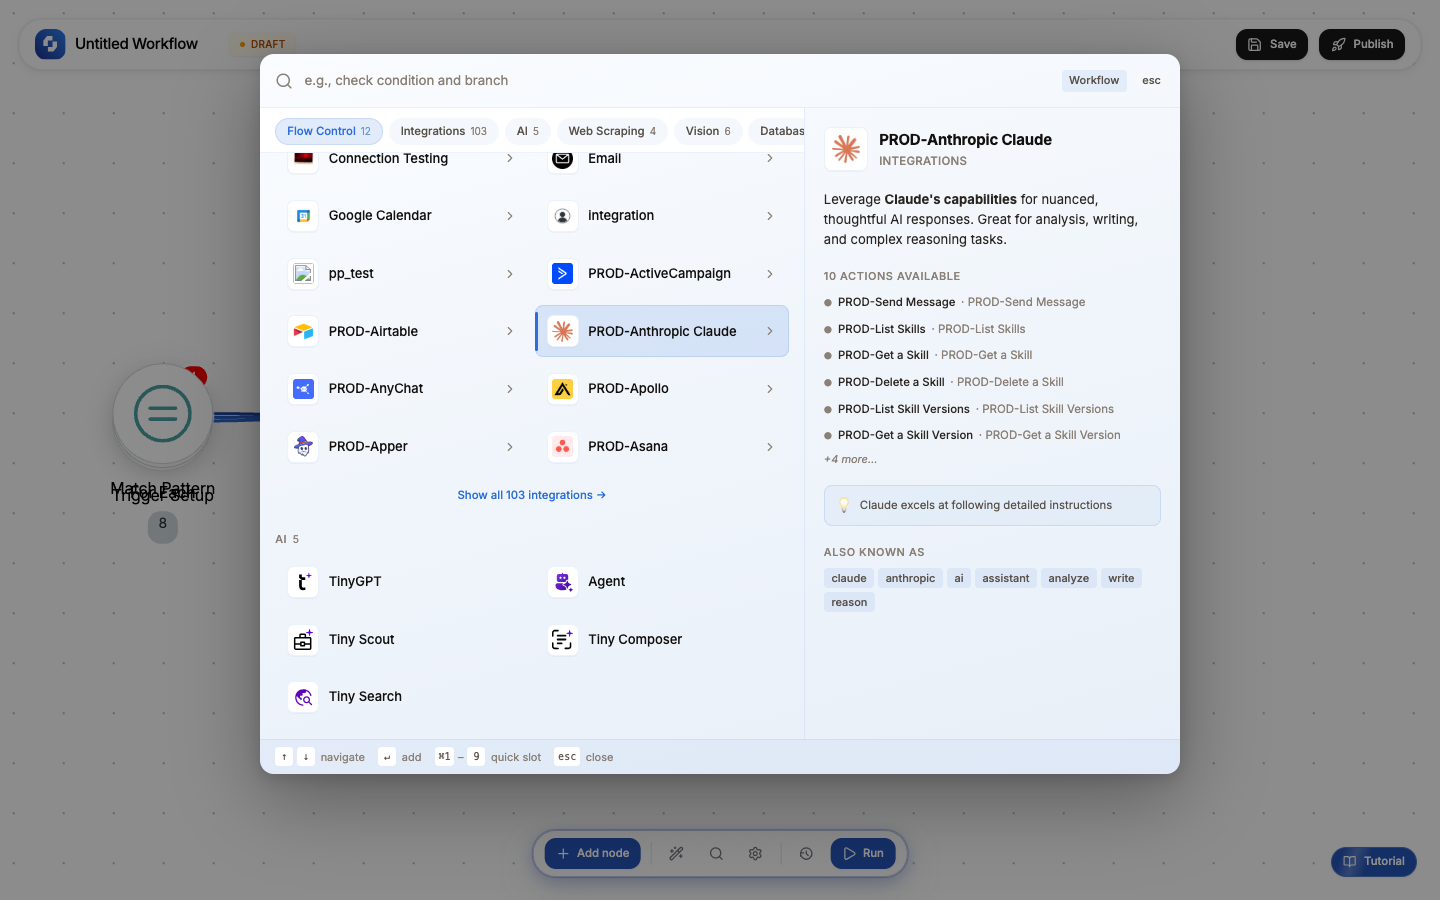Click the Workflow scope badge
This screenshot has height=900, width=1440.
click(x=1094, y=81)
